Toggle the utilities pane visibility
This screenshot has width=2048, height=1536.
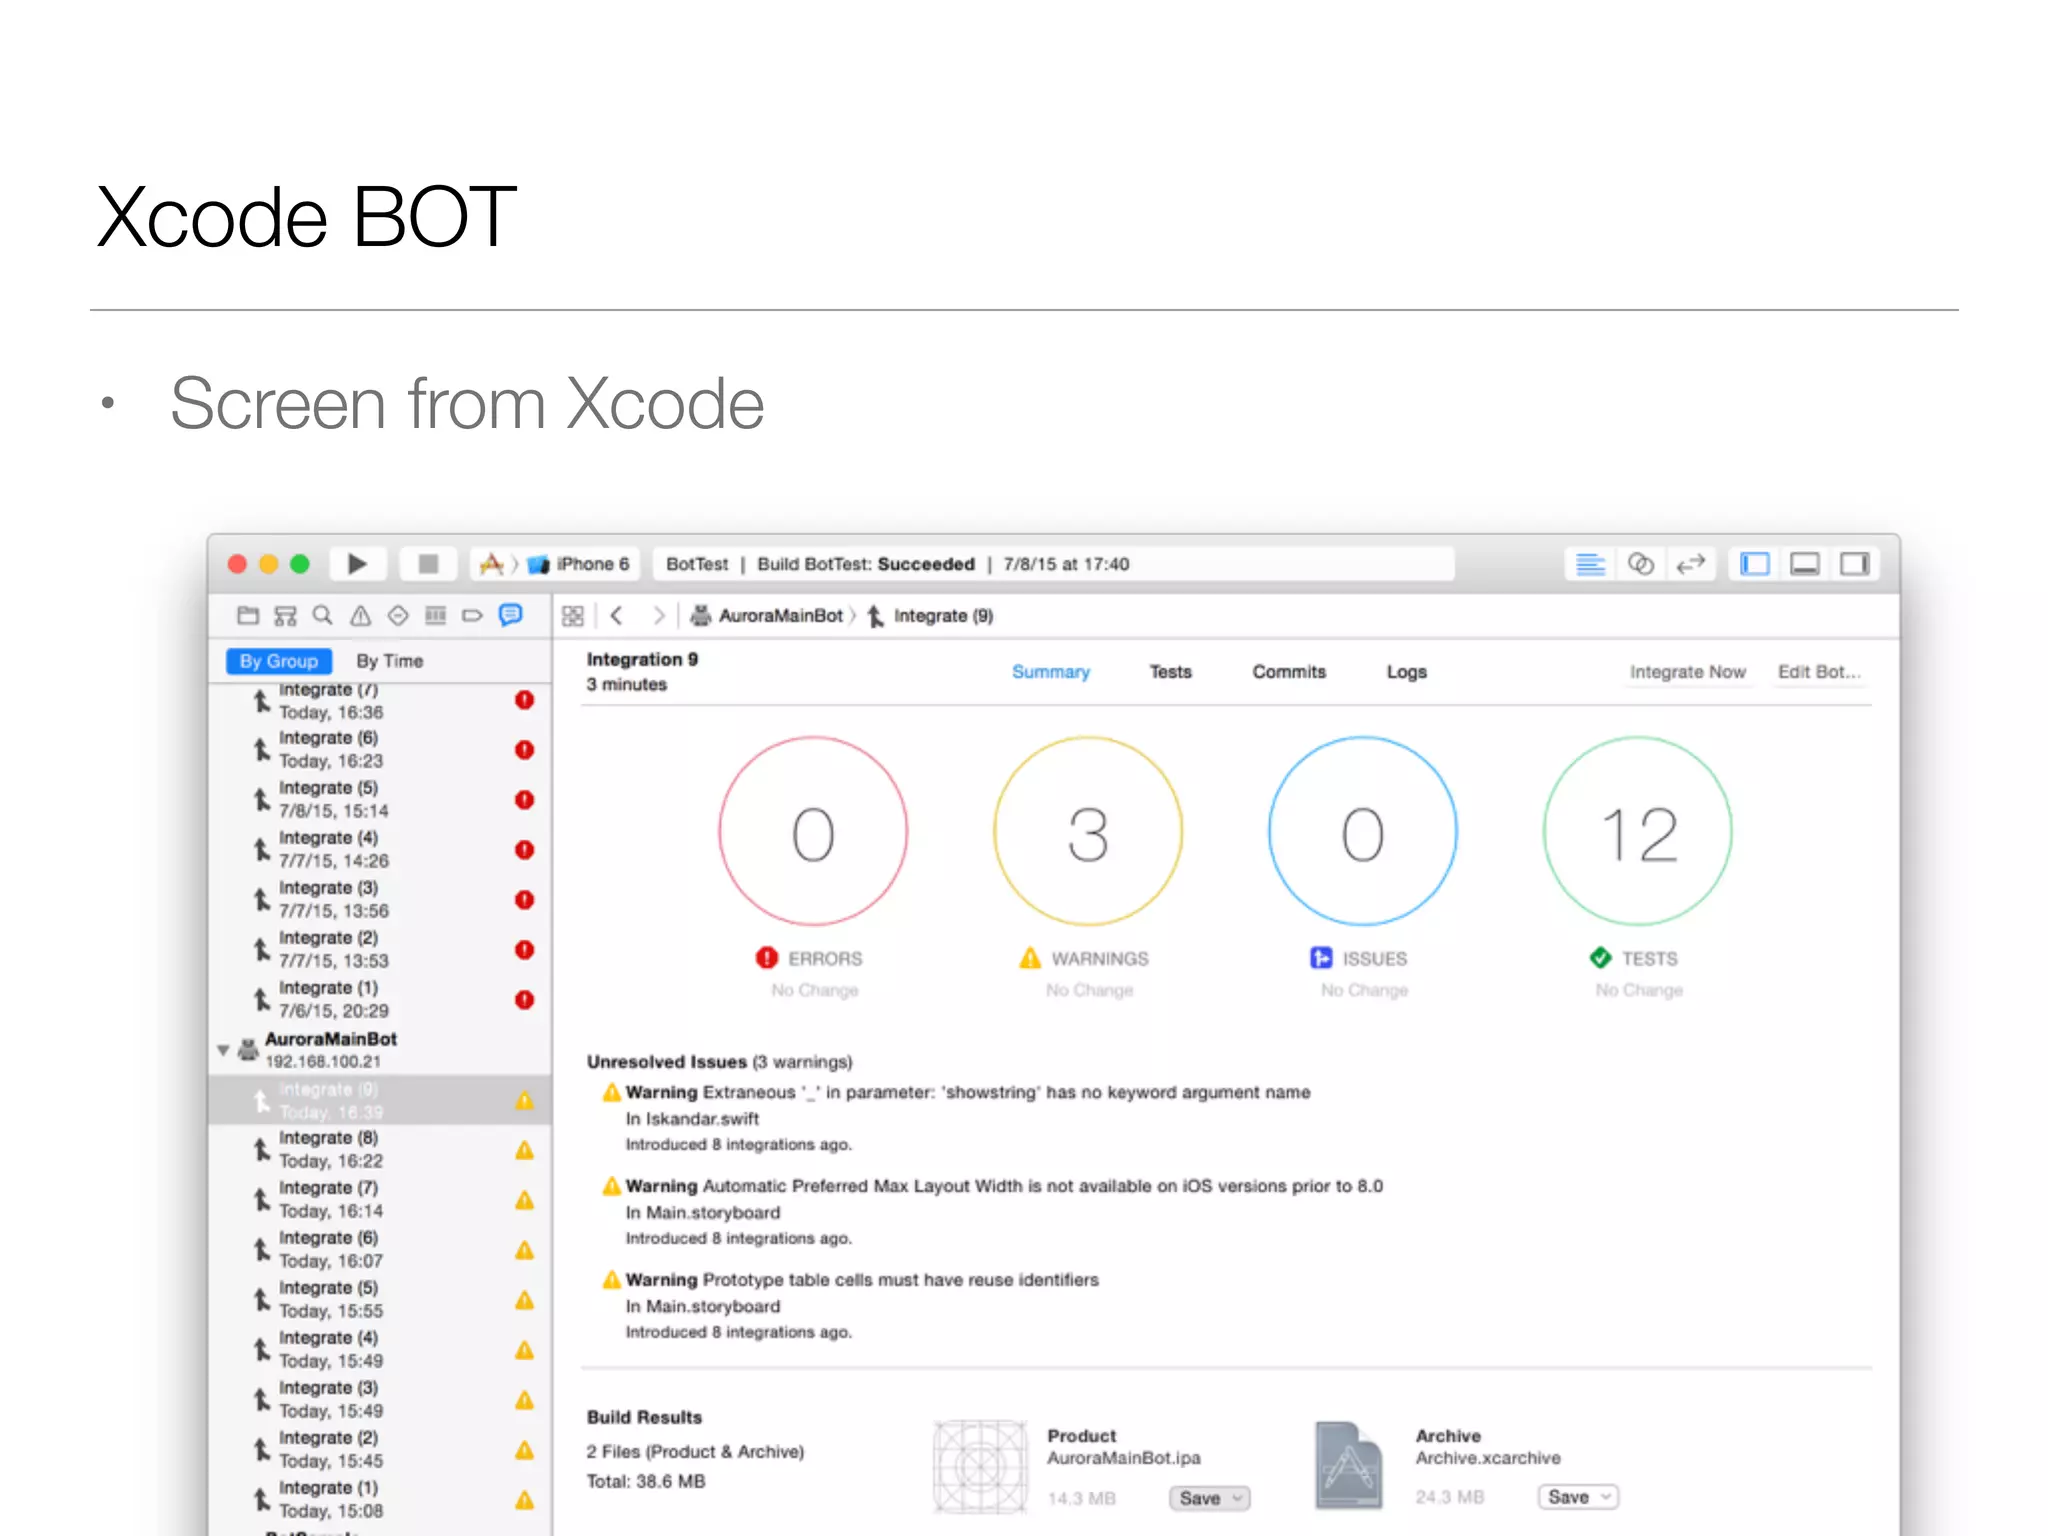click(1855, 564)
